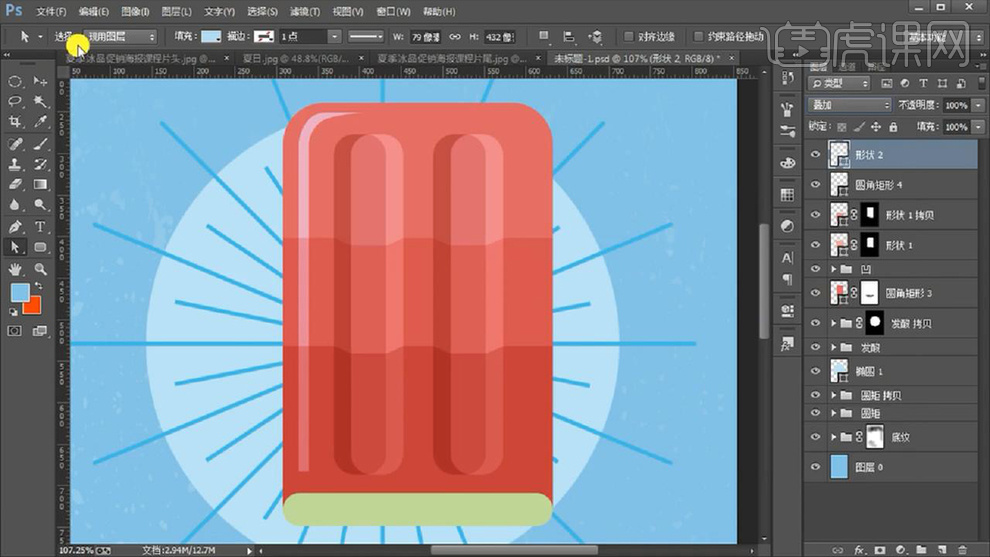Open the 滤镜(T) menu
The width and height of the screenshot is (990, 557).
coord(303,12)
